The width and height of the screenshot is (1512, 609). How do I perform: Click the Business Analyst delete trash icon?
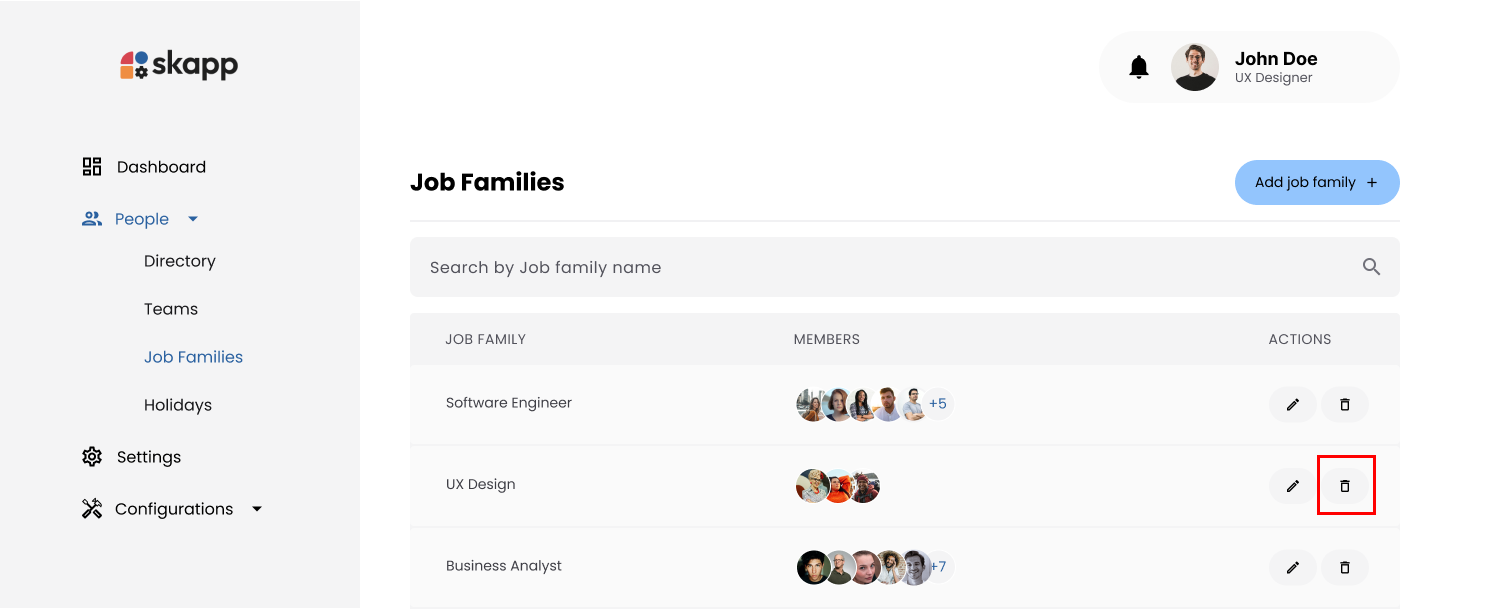[1345, 567]
